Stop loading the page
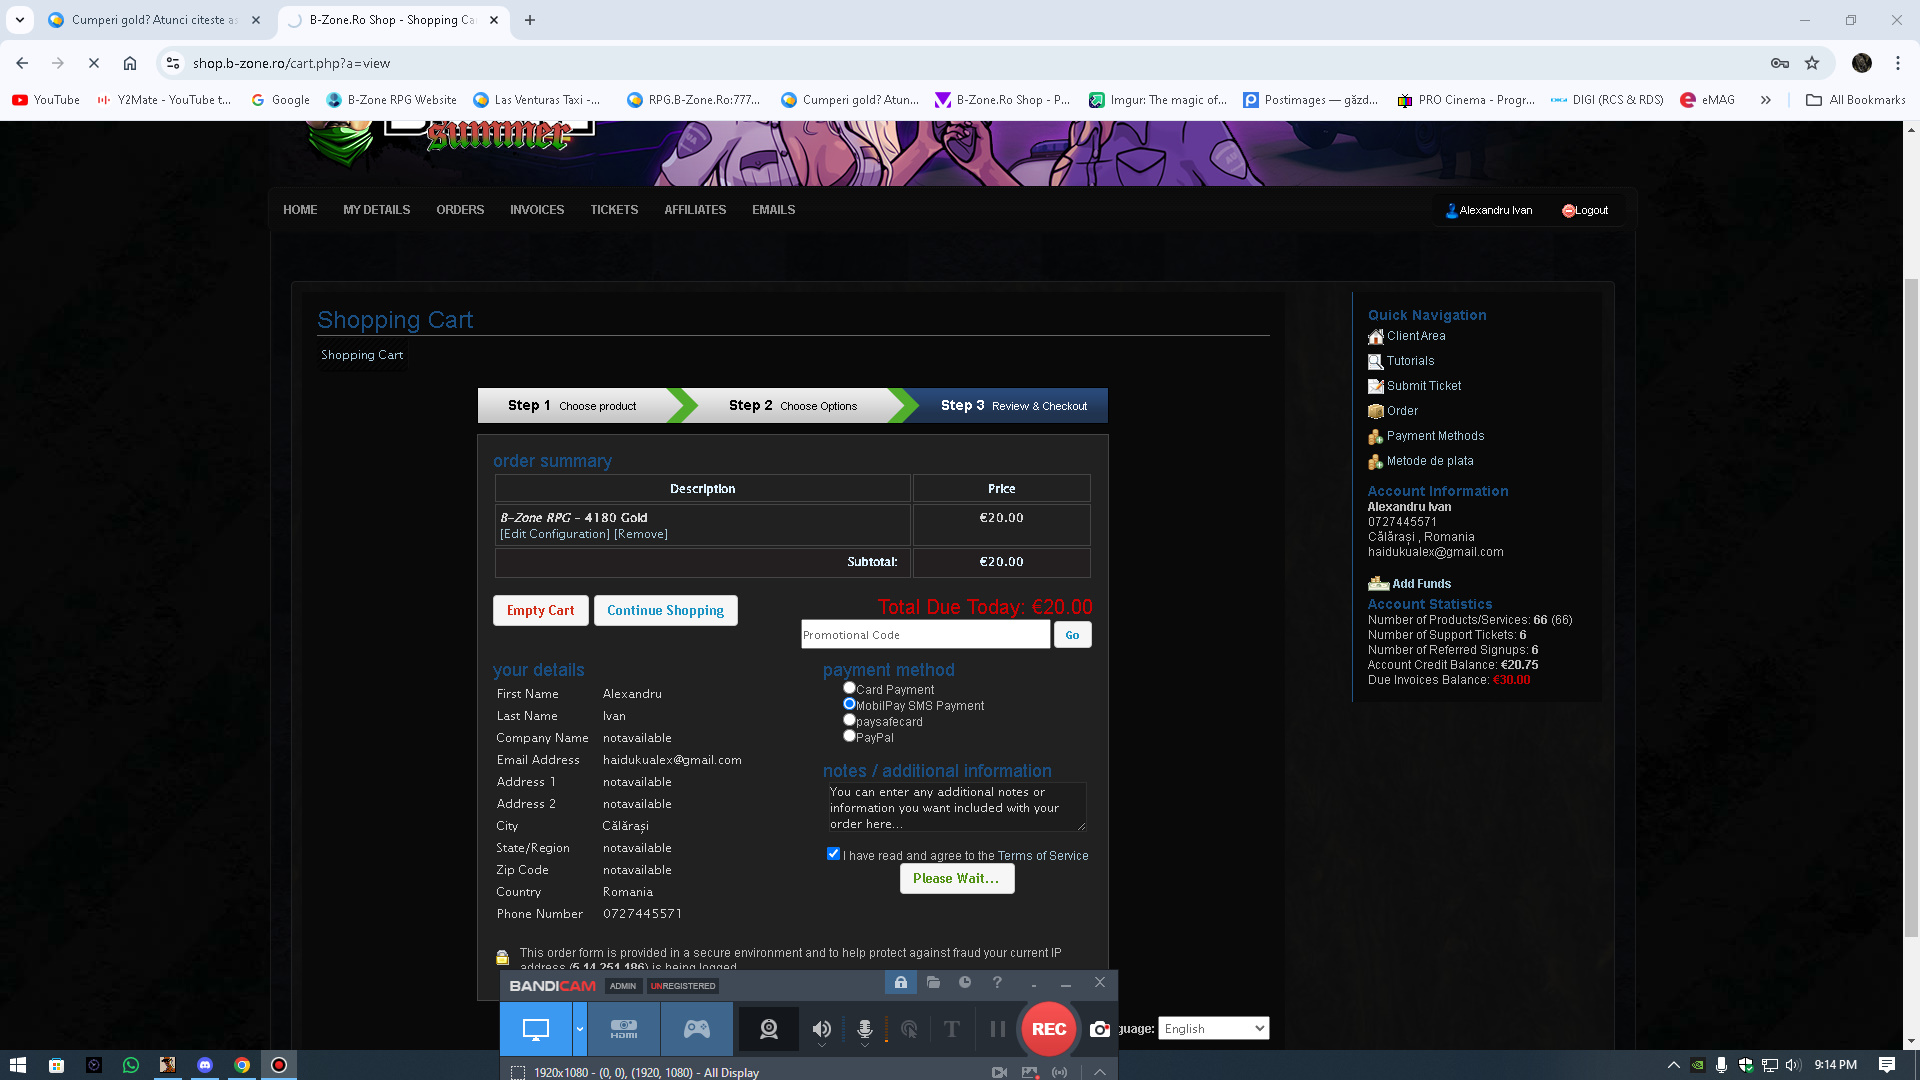This screenshot has width=1920, height=1080. pyautogui.click(x=94, y=63)
